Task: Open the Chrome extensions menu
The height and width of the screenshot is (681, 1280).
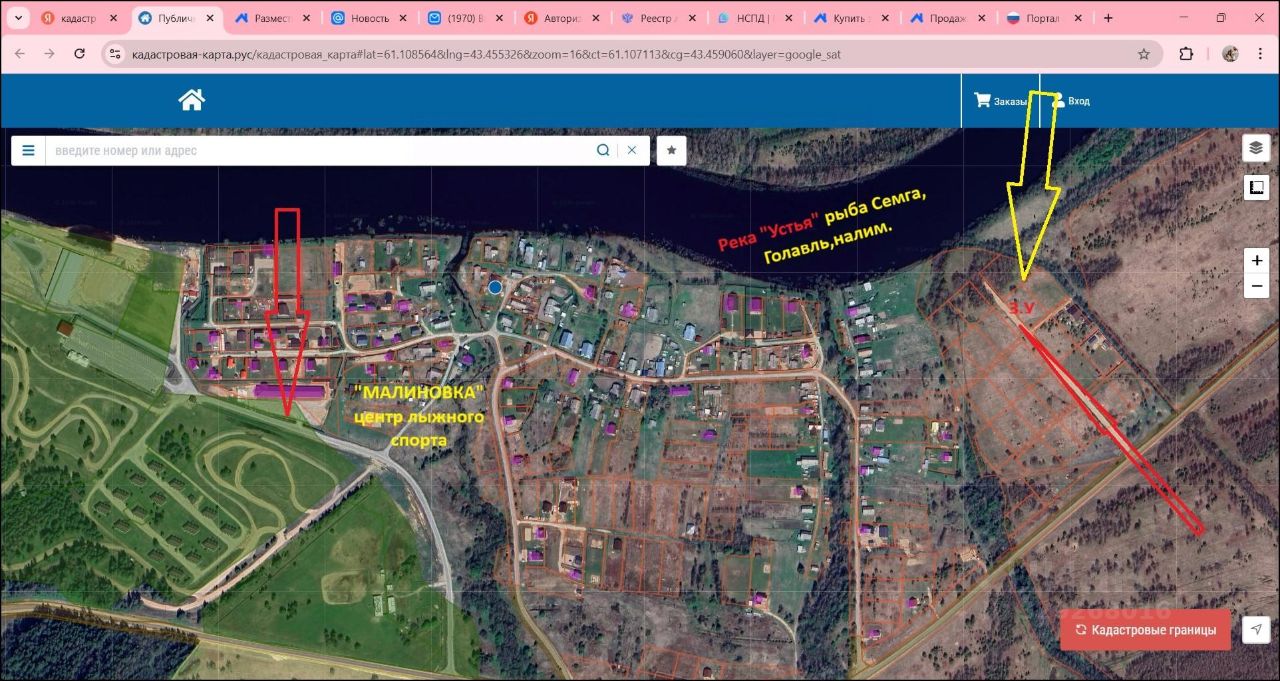Action: tap(1187, 54)
